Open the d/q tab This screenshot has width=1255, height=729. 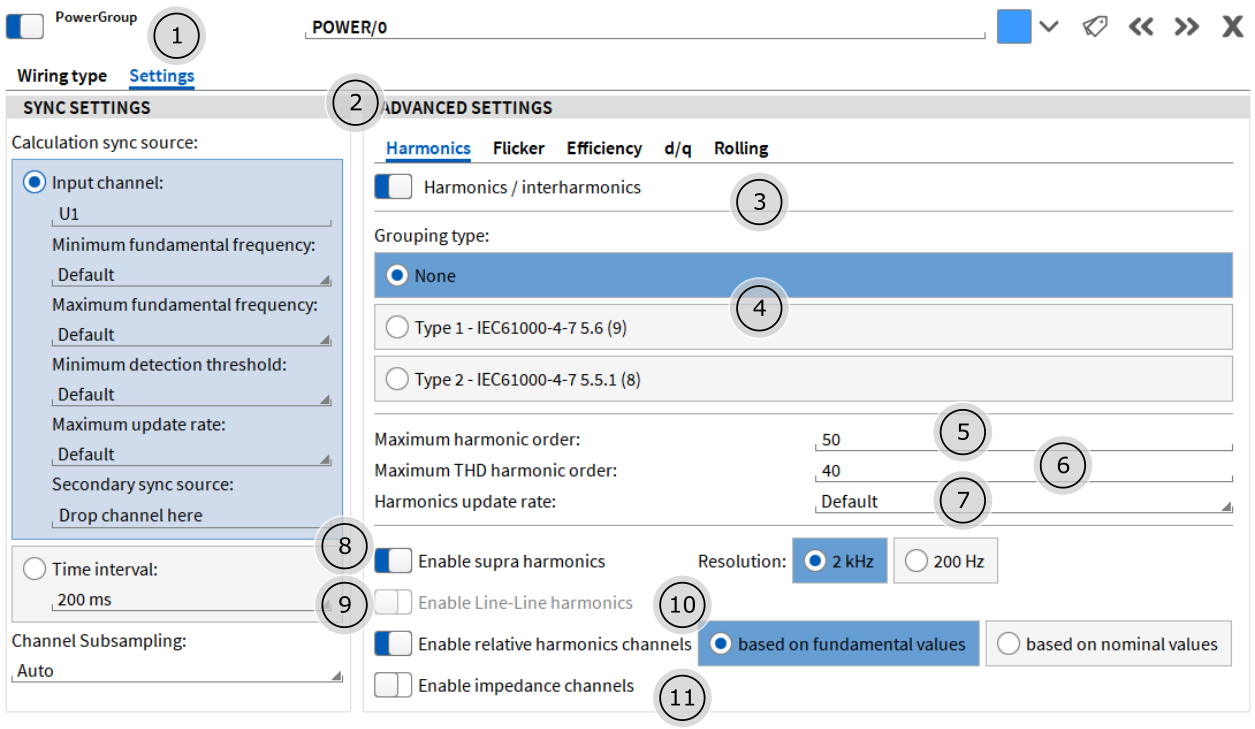(677, 148)
